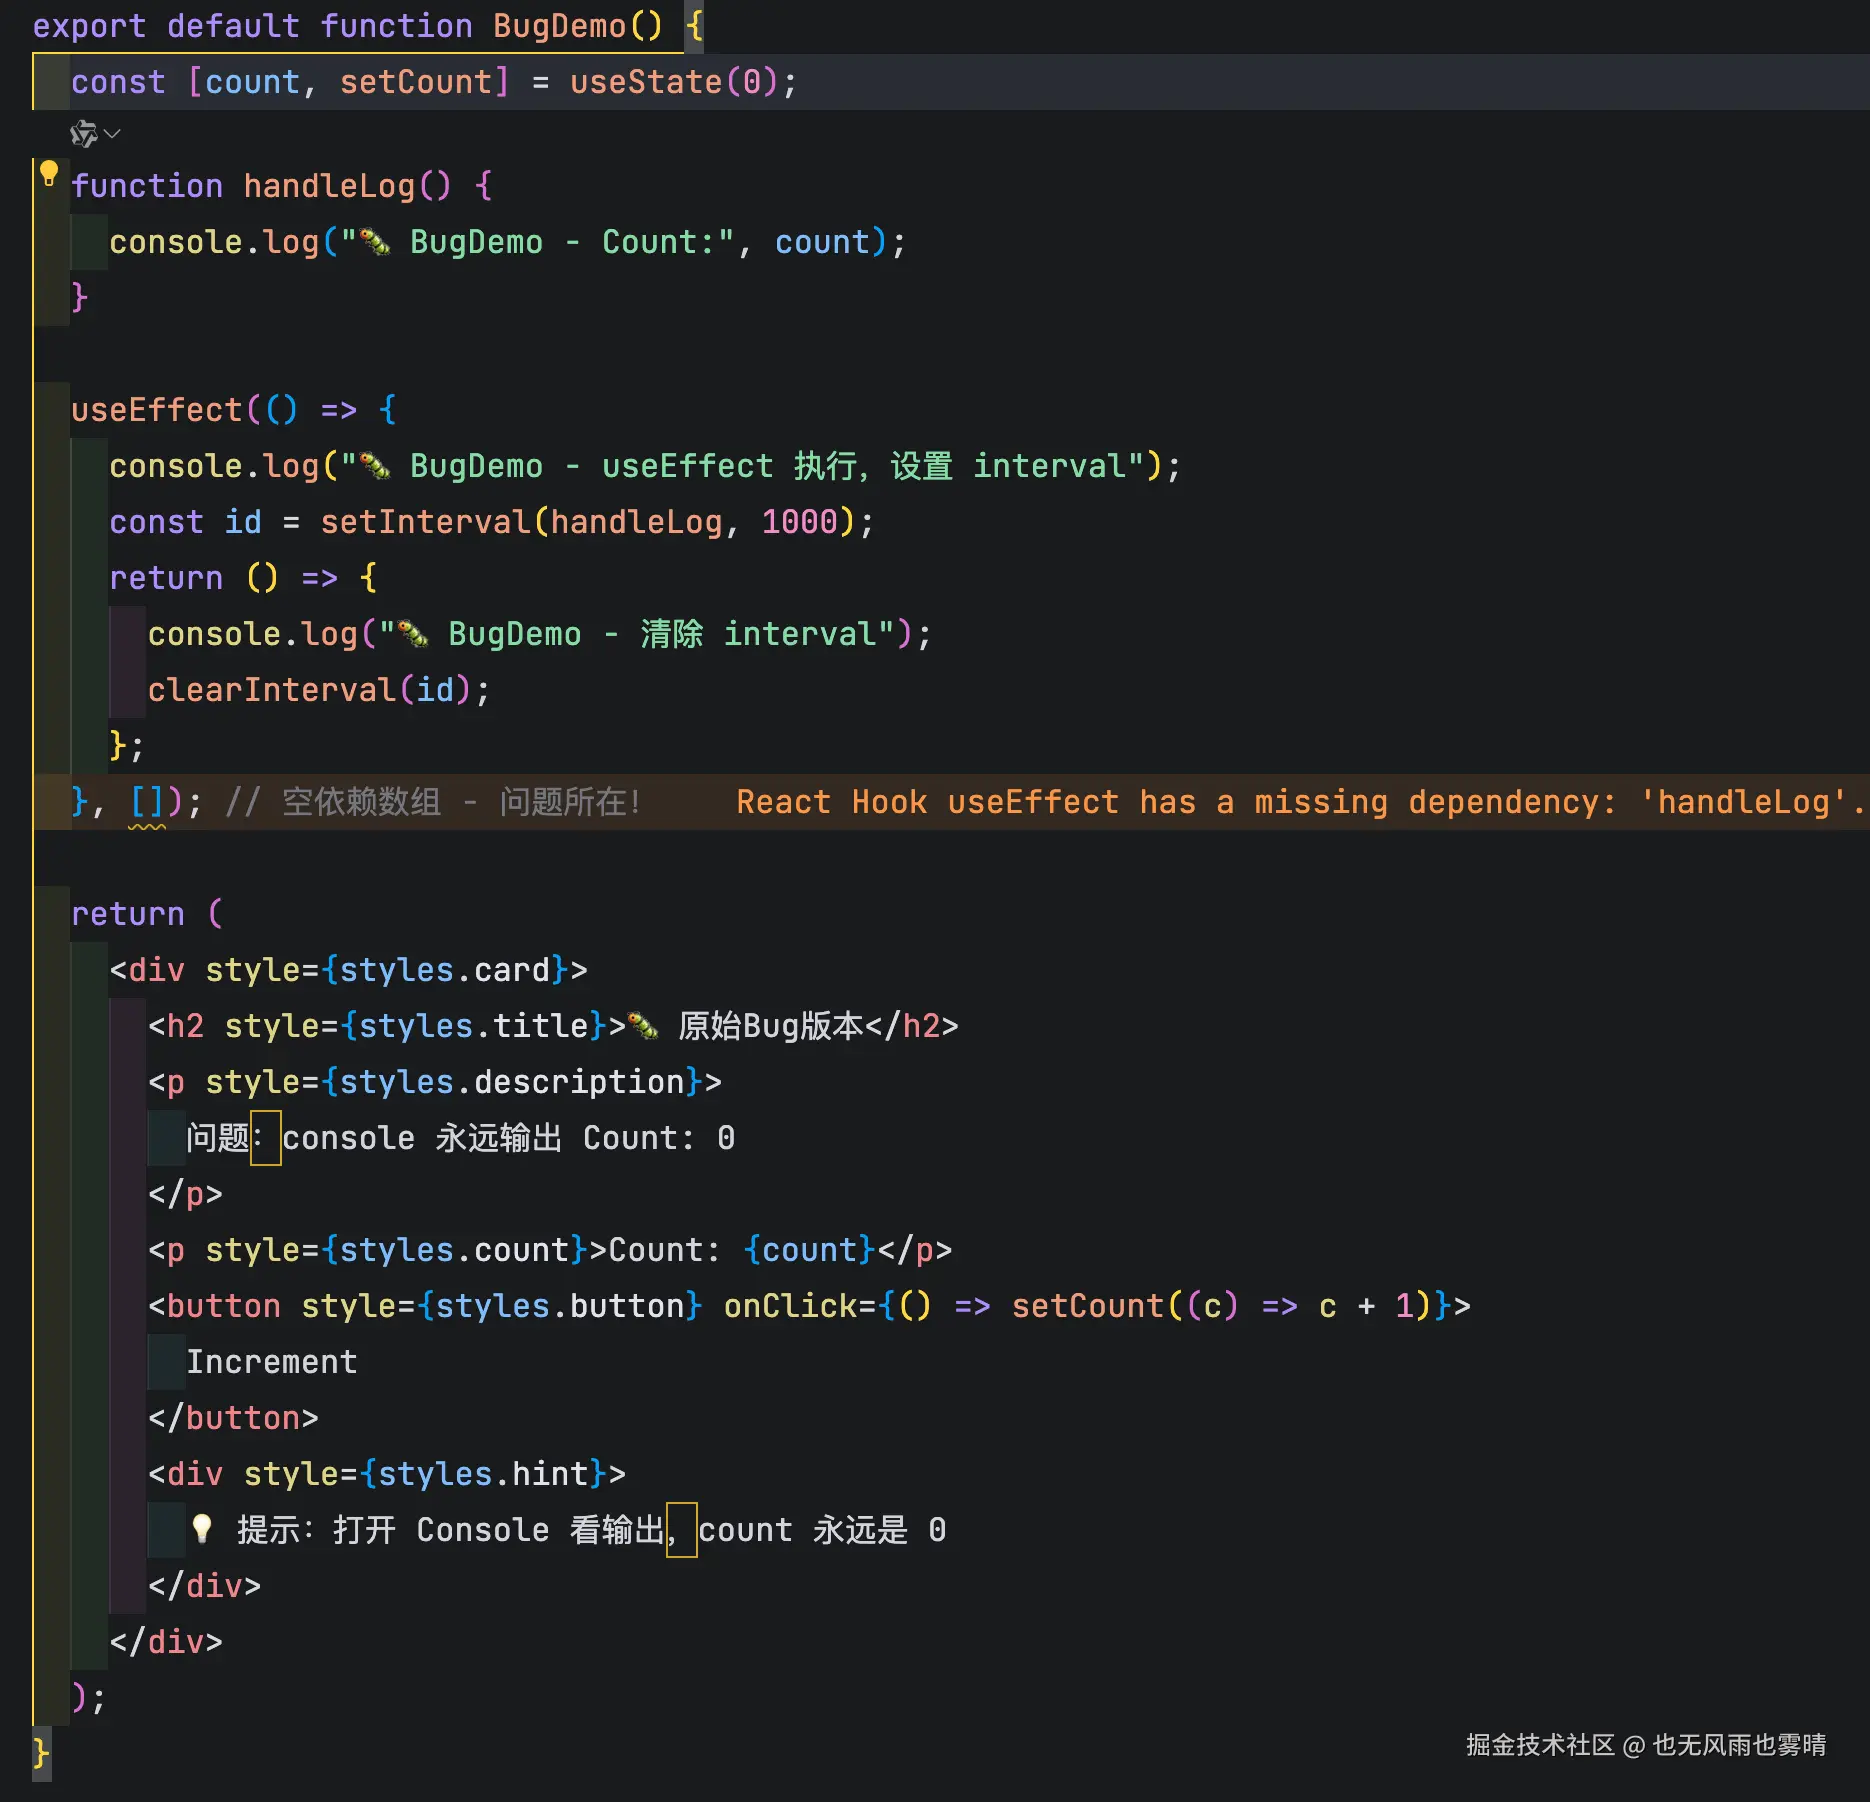Screen dimensions: 1870x1802
Task: Click styles.card in the outer div tag
Action: pos(445,970)
